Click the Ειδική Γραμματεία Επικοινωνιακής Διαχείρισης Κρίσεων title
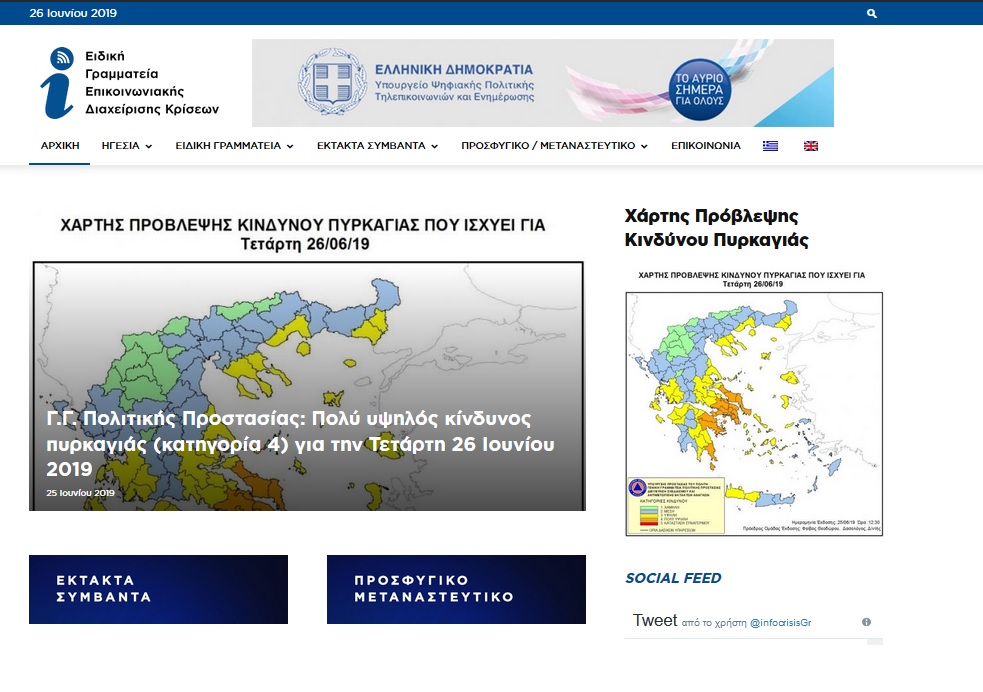Screen dimensions: 983x692 pyautogui.click(x=152, y=83)
